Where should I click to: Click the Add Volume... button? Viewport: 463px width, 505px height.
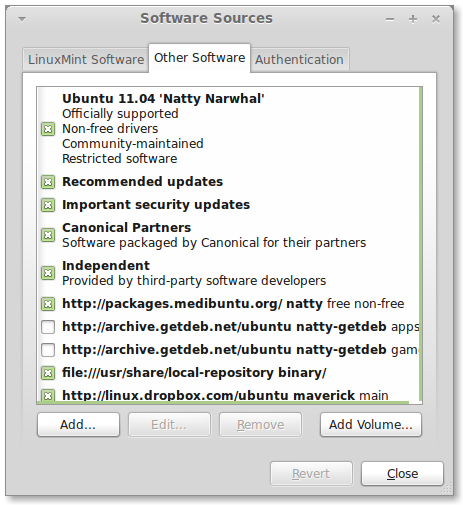tap(371, 425)
